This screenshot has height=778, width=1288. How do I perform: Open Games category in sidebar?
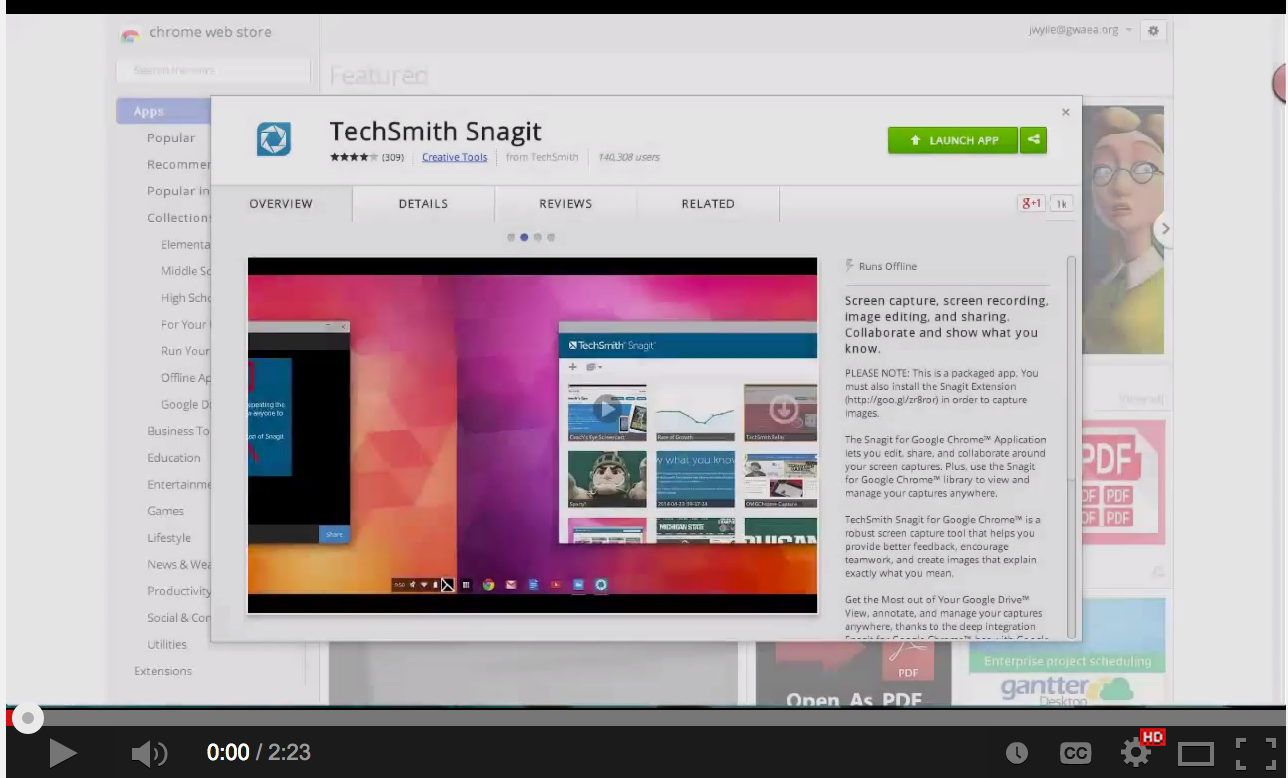click(165, 511)
